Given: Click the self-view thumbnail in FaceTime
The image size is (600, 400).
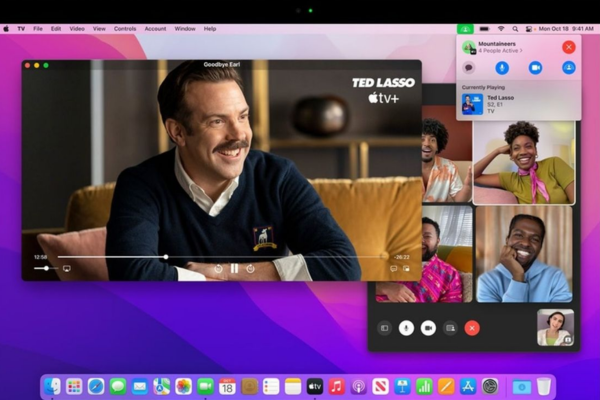Looking at the screenshot, I should point(555,328).
